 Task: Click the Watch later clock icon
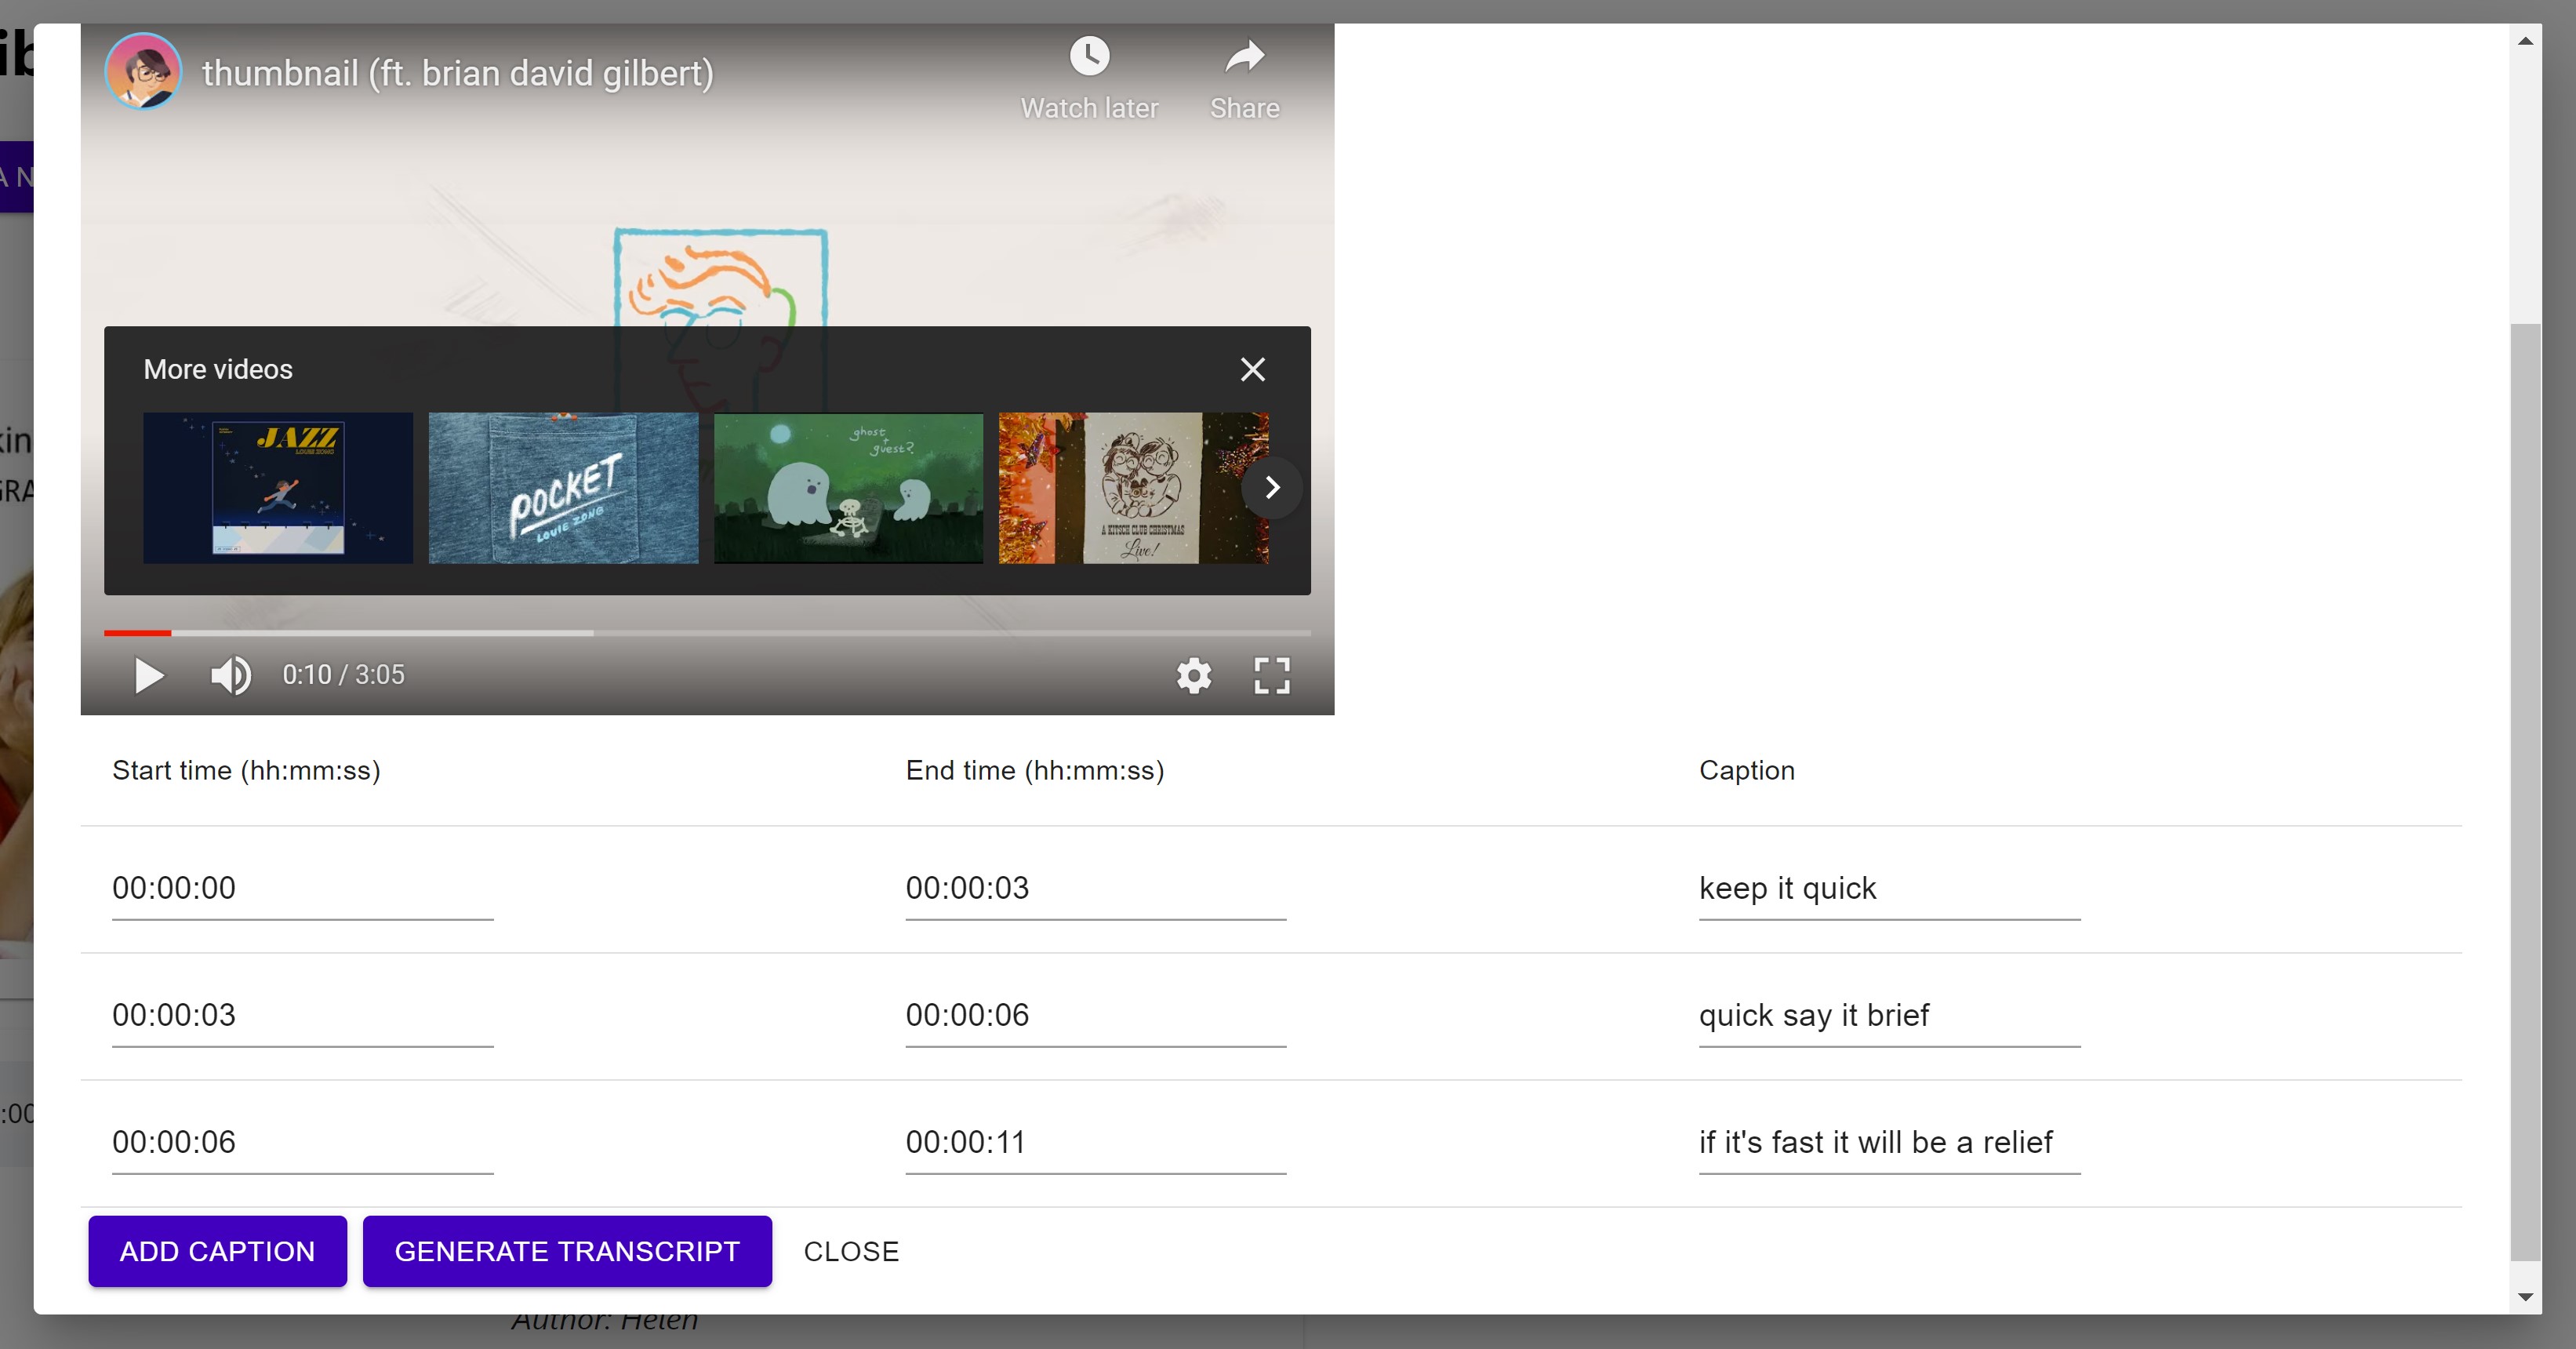coord(1089,57)
